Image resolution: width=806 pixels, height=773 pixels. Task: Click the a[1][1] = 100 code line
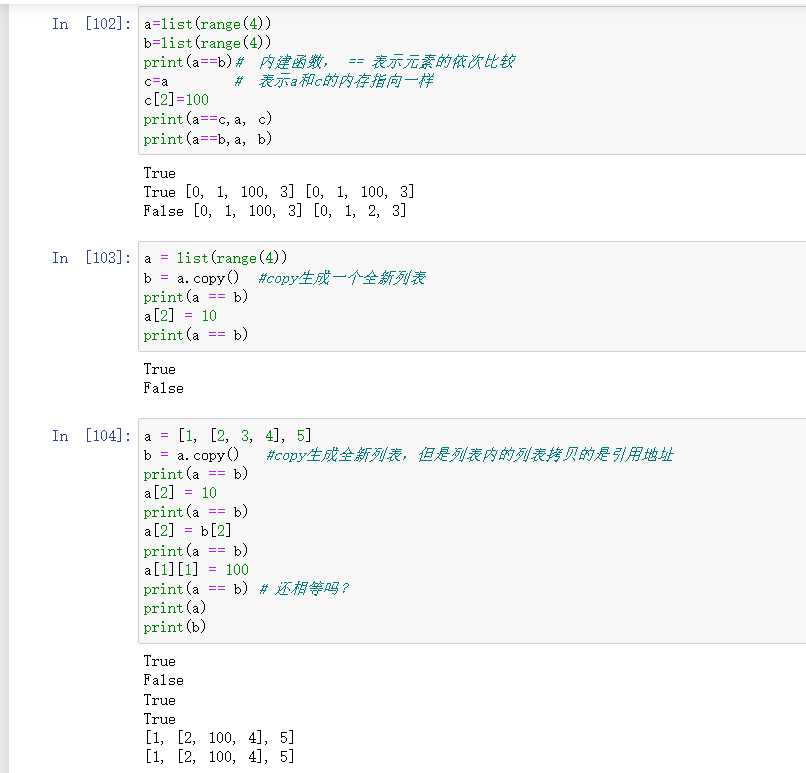point(196,570)
